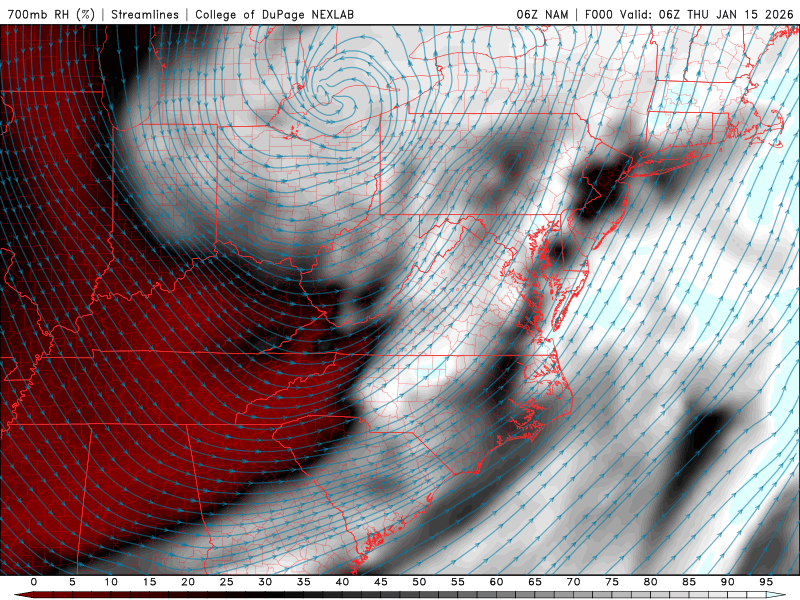
Task: Click the "85" value on color scale
Action: point(689,582)
